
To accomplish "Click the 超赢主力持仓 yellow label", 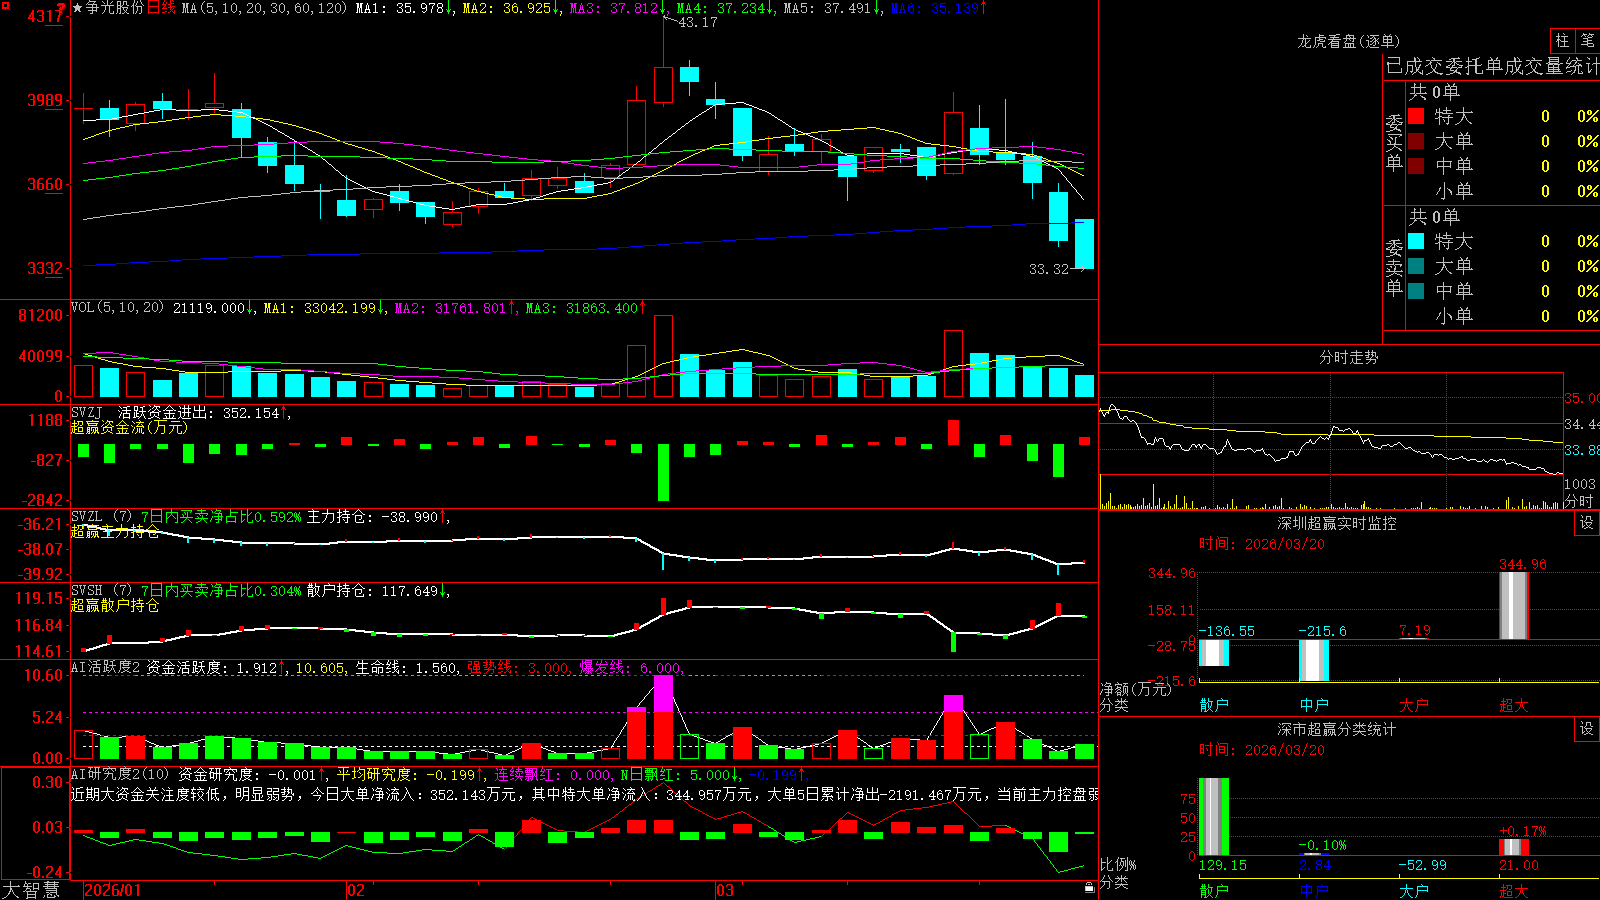I will (x=115, y=532).
